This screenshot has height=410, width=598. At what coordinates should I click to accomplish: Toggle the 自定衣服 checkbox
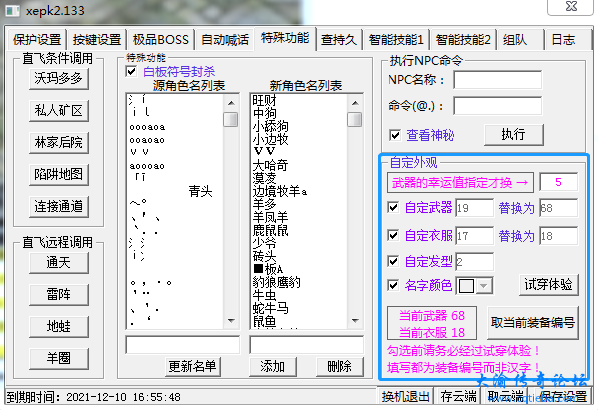tap(393, 235)
